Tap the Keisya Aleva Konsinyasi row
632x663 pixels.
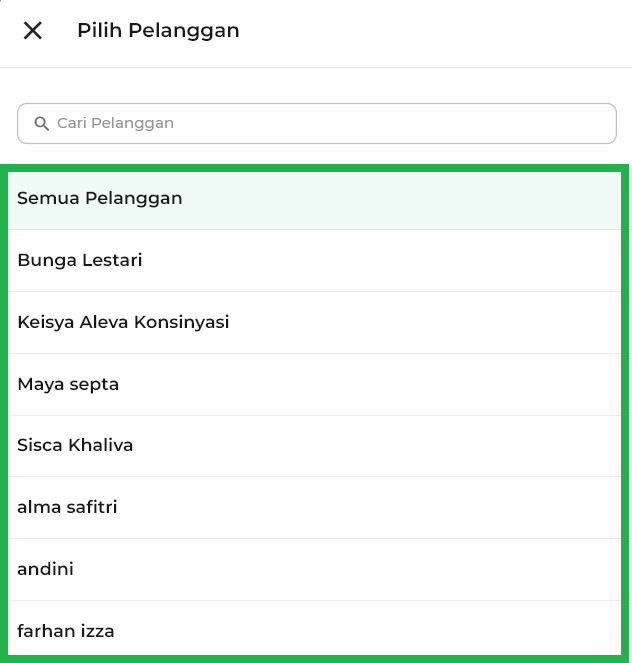[315, 322]
